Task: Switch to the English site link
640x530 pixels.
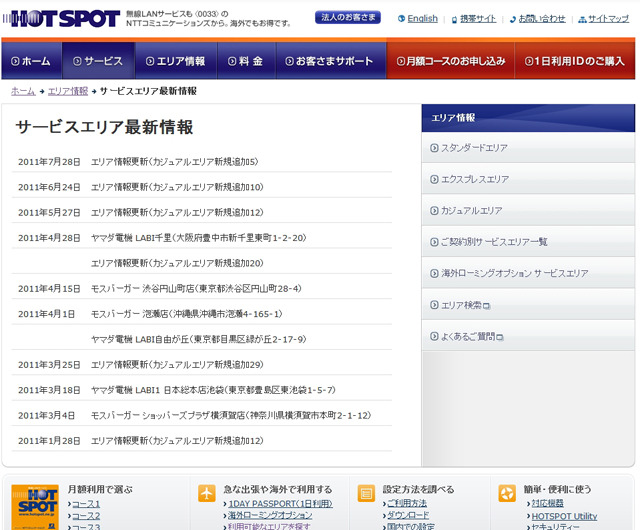Action: click(422, 18)
